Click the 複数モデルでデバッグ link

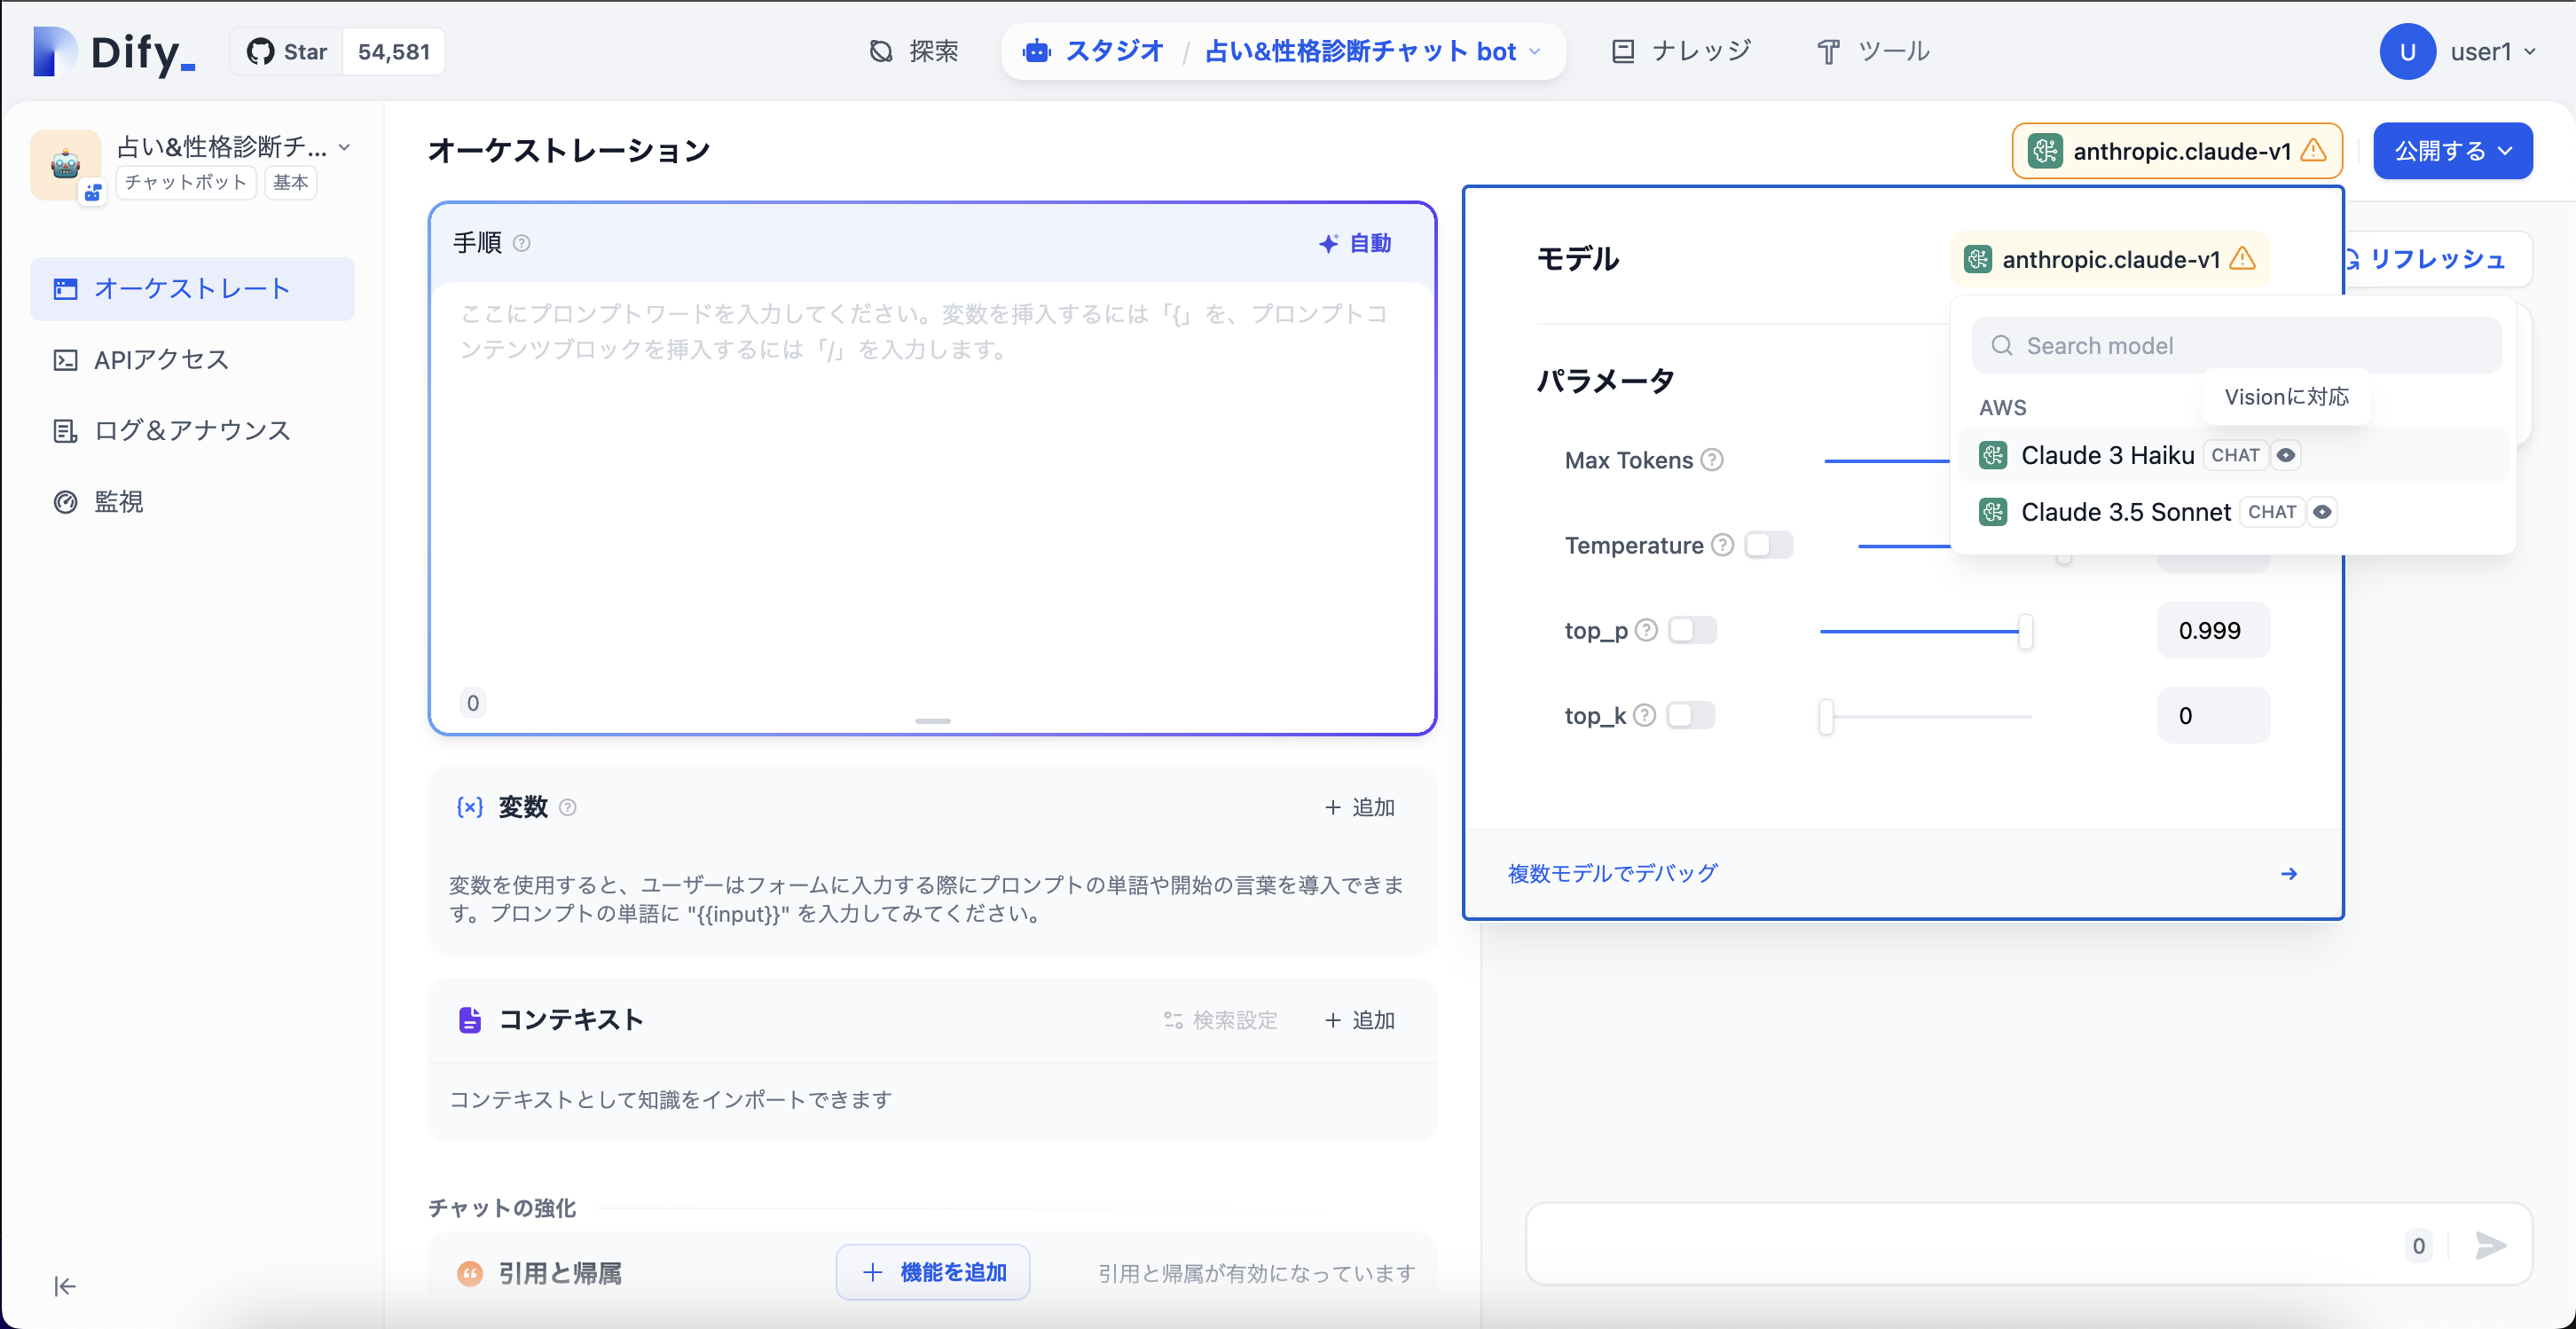(1611, 872)
